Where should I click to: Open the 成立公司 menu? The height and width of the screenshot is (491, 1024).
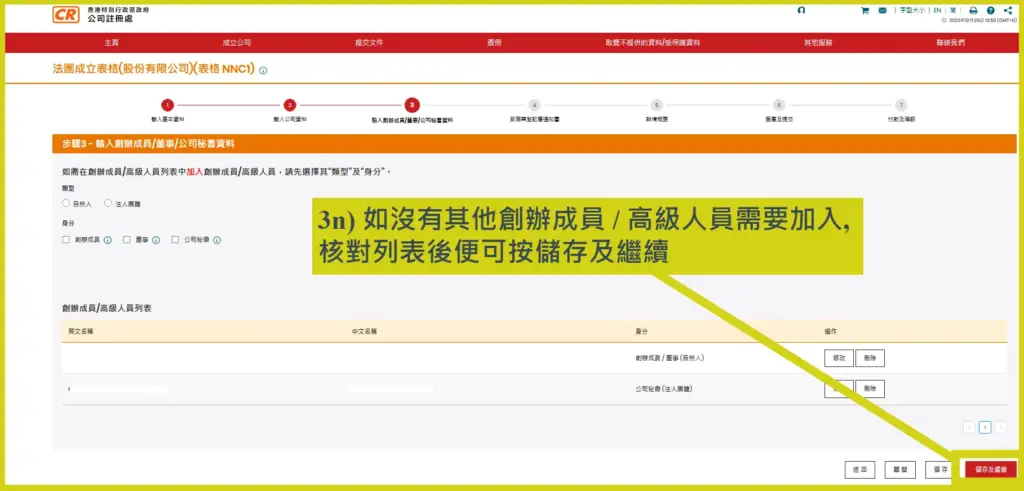(236, 43)
